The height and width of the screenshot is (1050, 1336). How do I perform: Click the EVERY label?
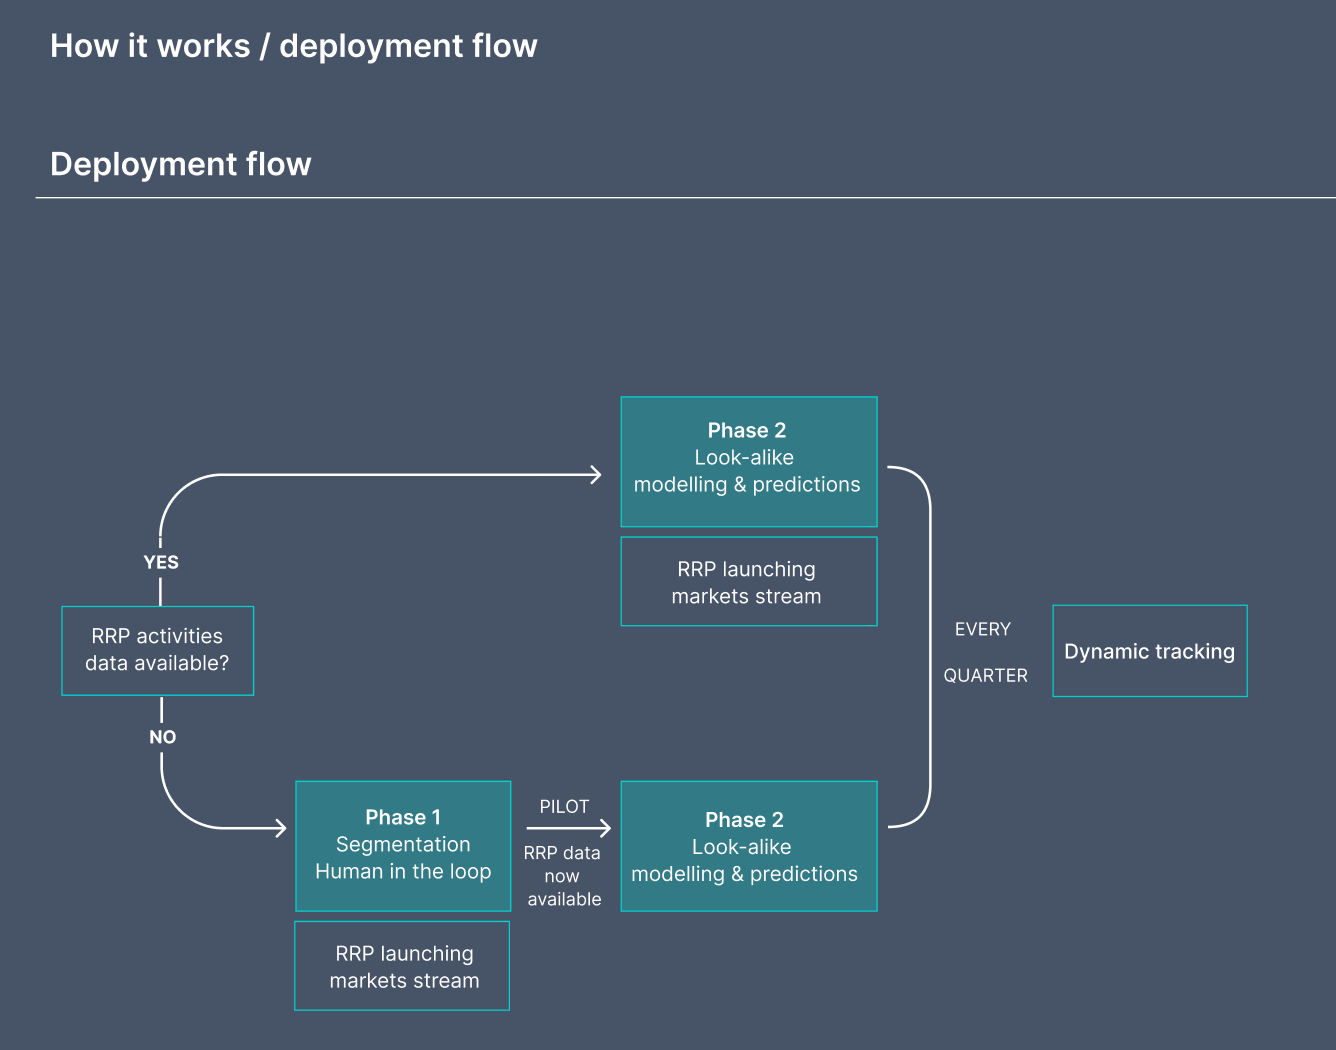tap(983, 629)
